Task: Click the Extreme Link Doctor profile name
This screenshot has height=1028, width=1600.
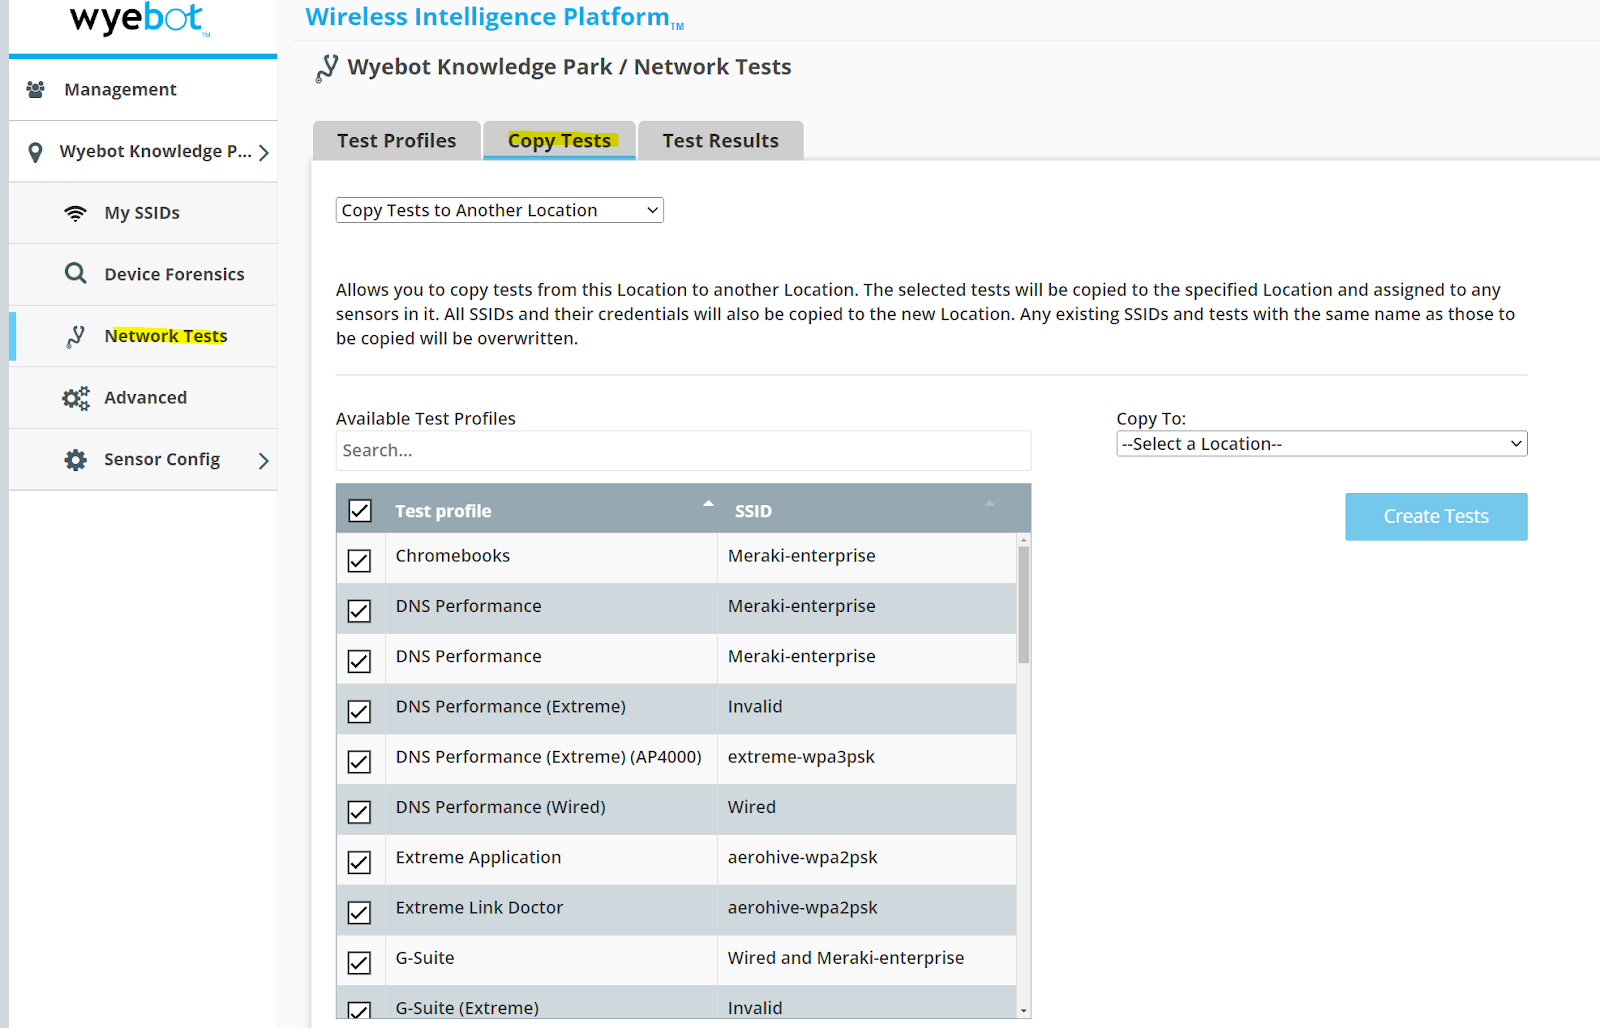Action: click(x=479, y=908)
